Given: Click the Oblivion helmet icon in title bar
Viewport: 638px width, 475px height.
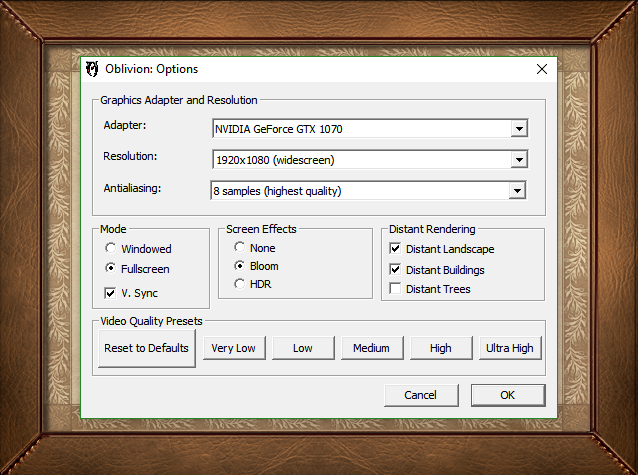Looking at the screenshot, I should coord(92,69).
